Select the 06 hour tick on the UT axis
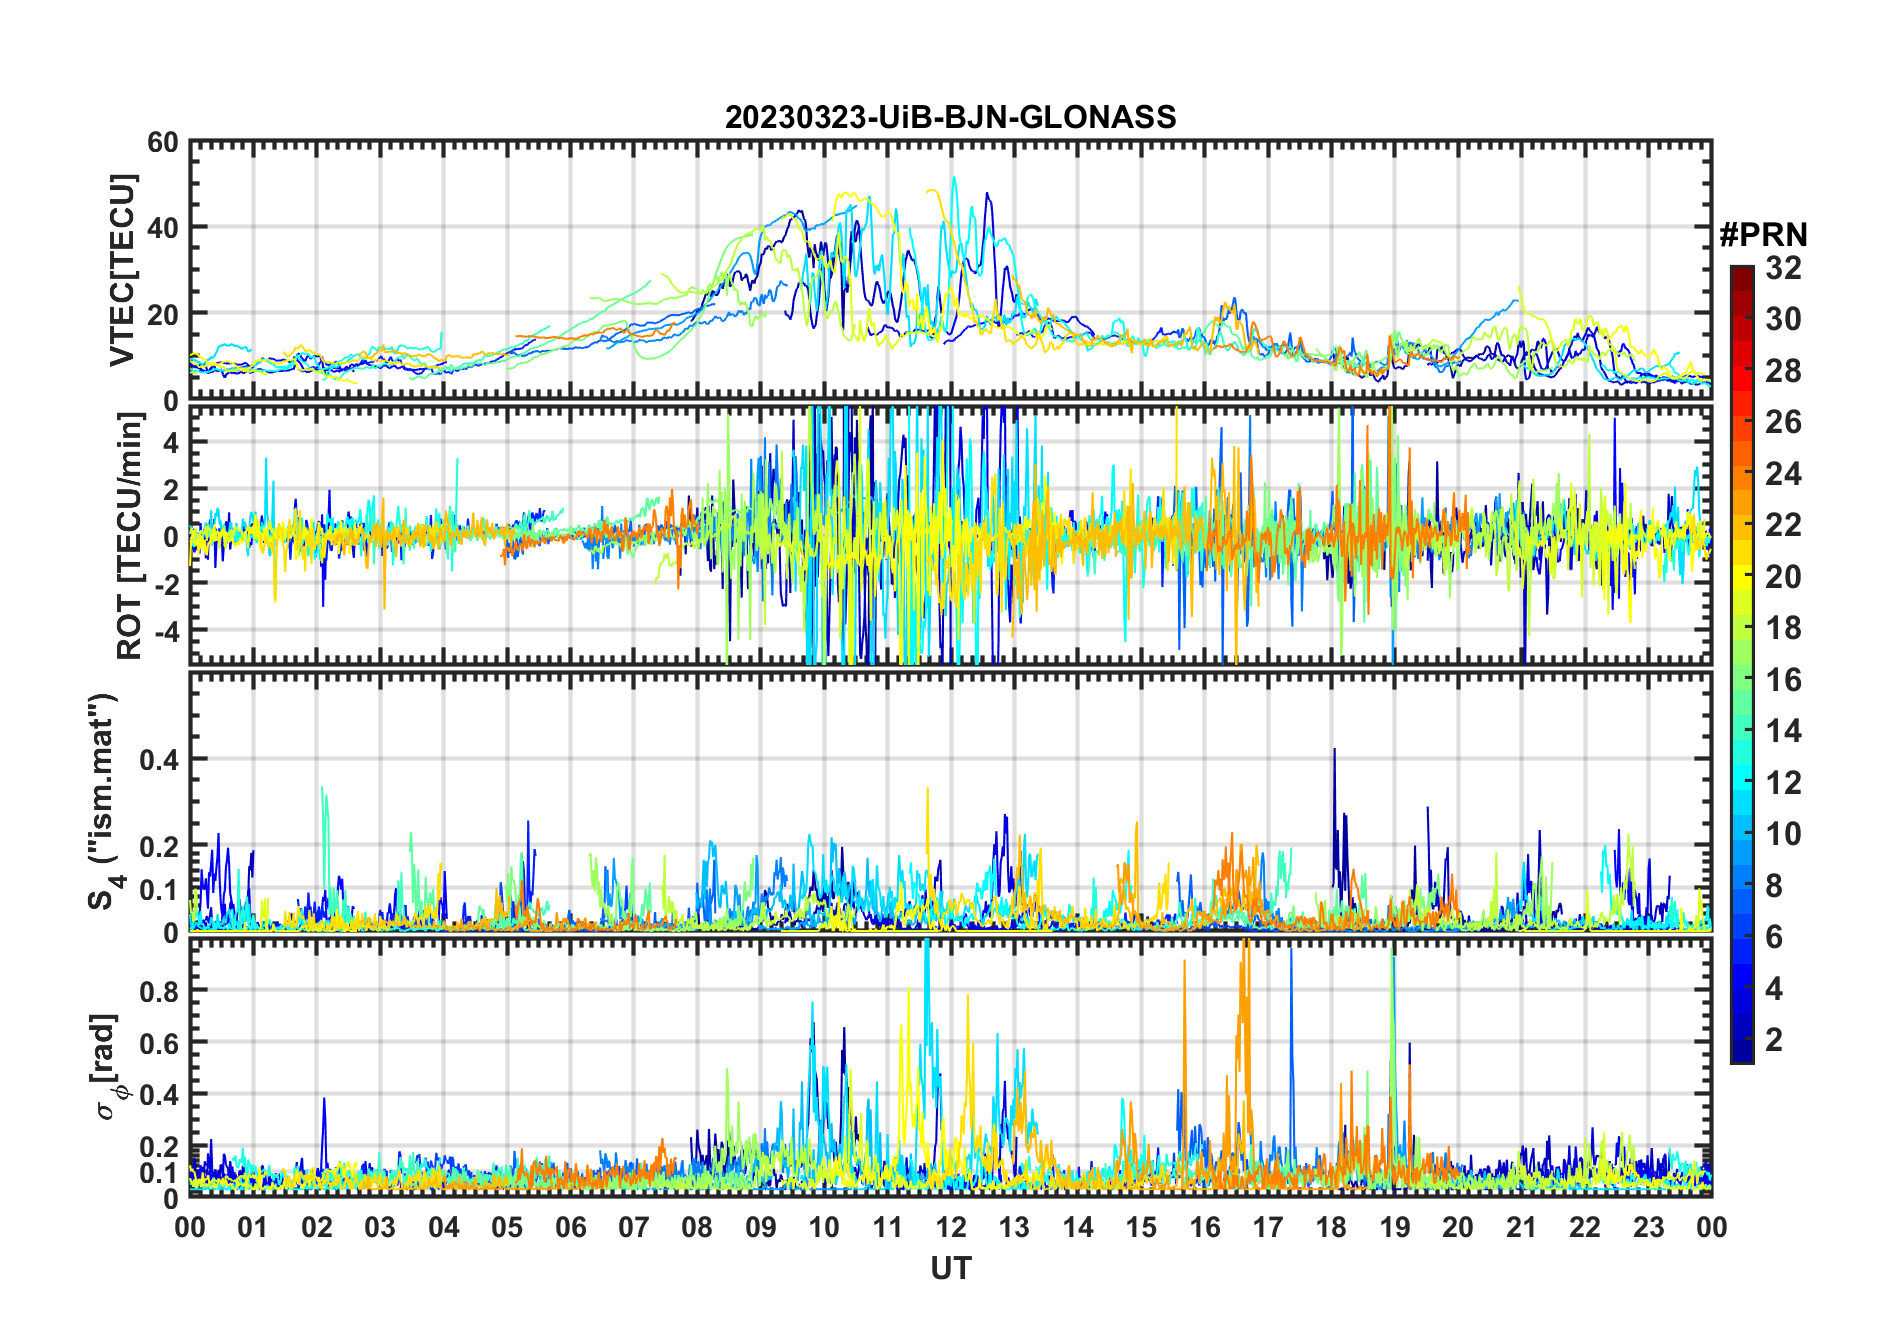This screenshot has width=1902, height=1330. pyautogui.click(x=570, y=1227)
